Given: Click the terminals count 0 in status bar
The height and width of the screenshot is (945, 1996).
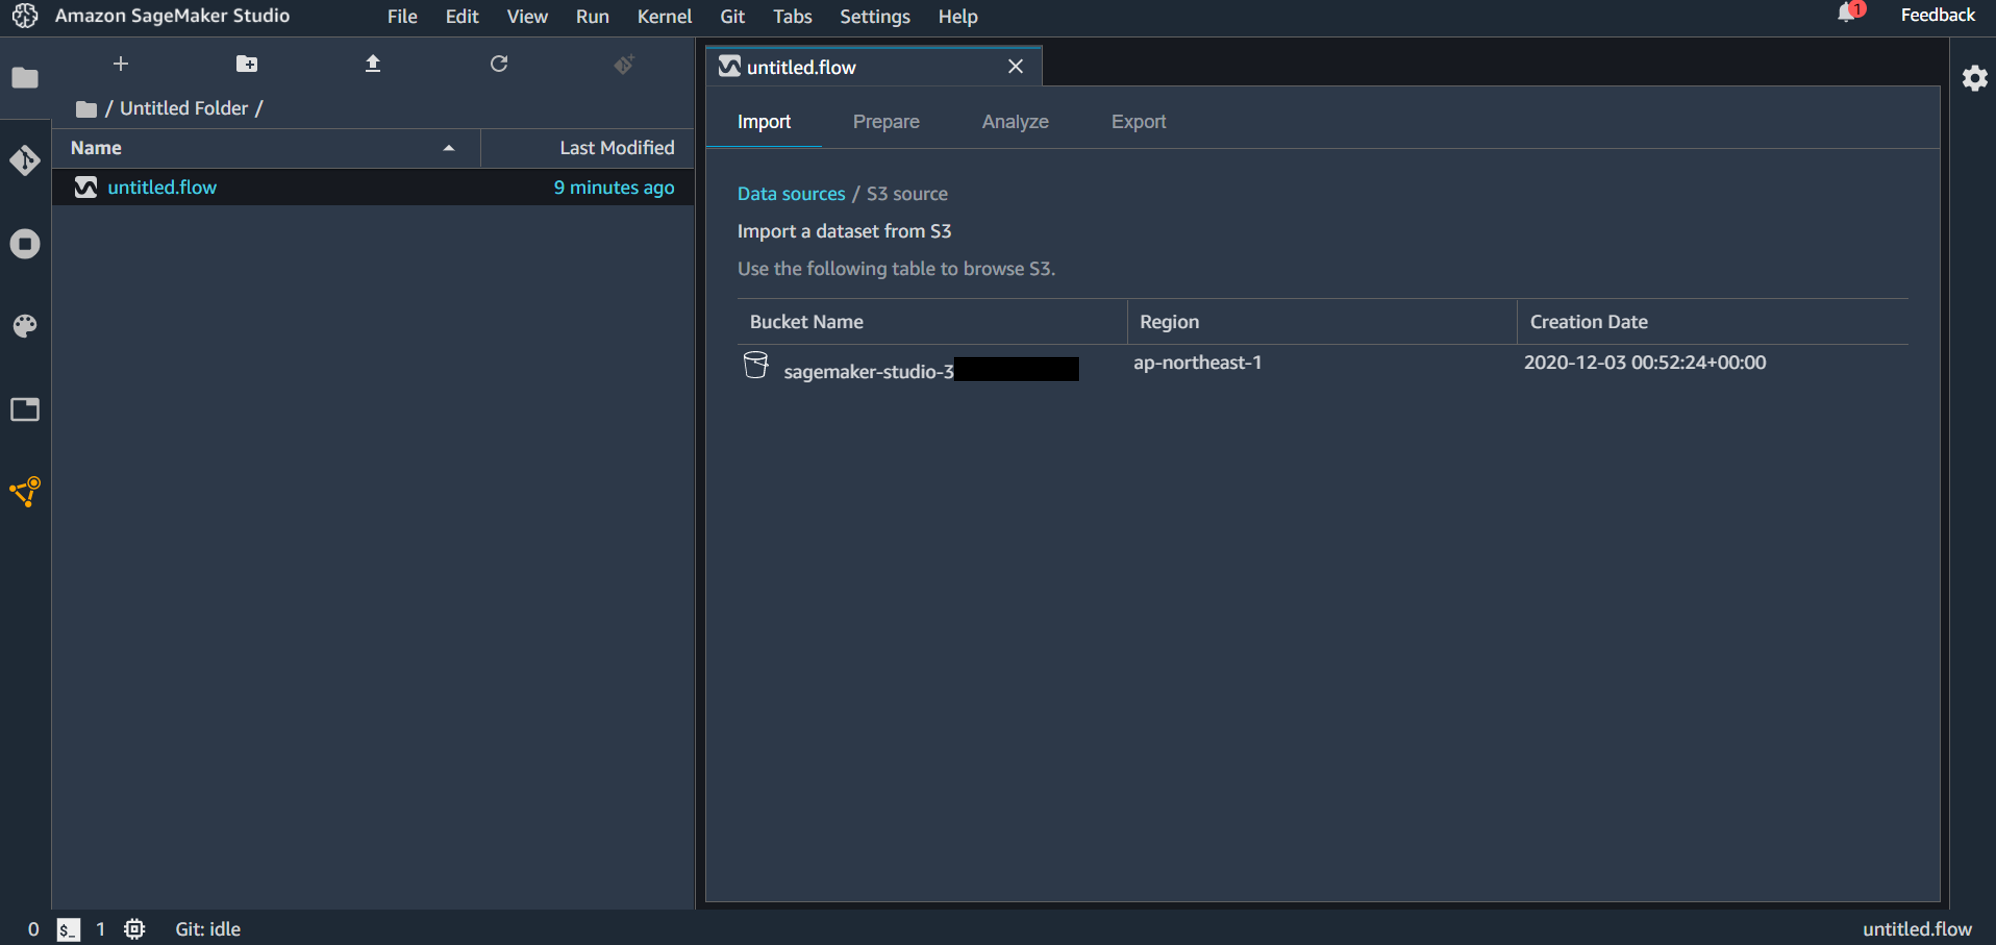Looking at the screenshot, I should coord(33,929).
